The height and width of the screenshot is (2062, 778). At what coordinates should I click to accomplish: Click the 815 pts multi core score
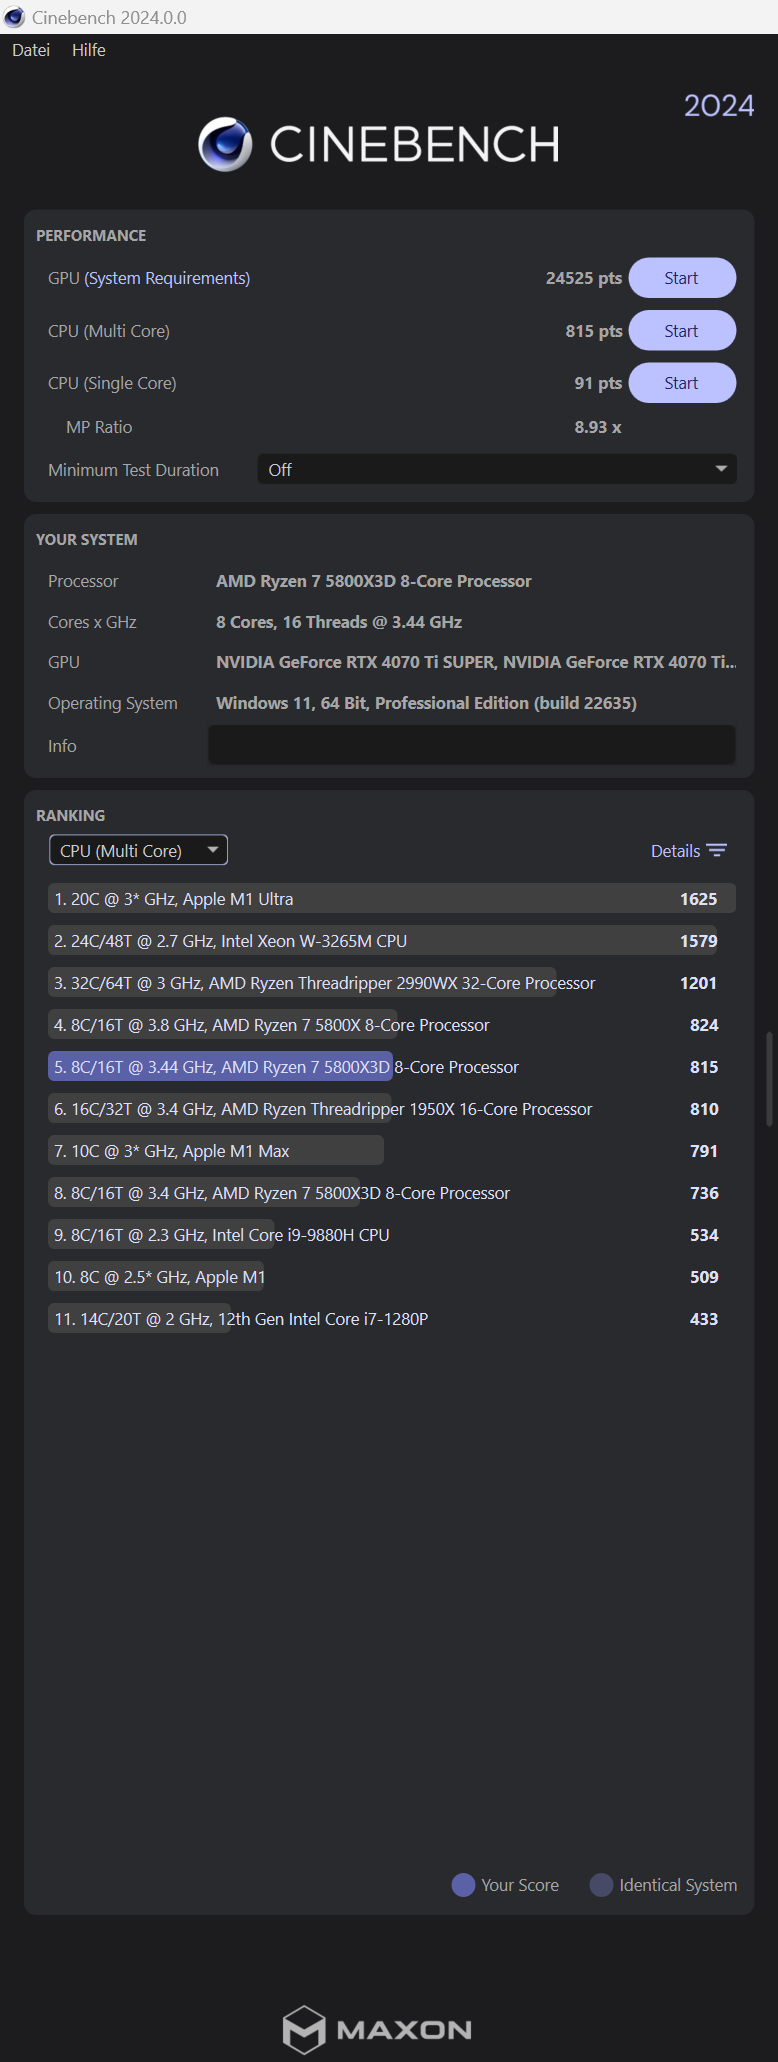tap(594, 331)
